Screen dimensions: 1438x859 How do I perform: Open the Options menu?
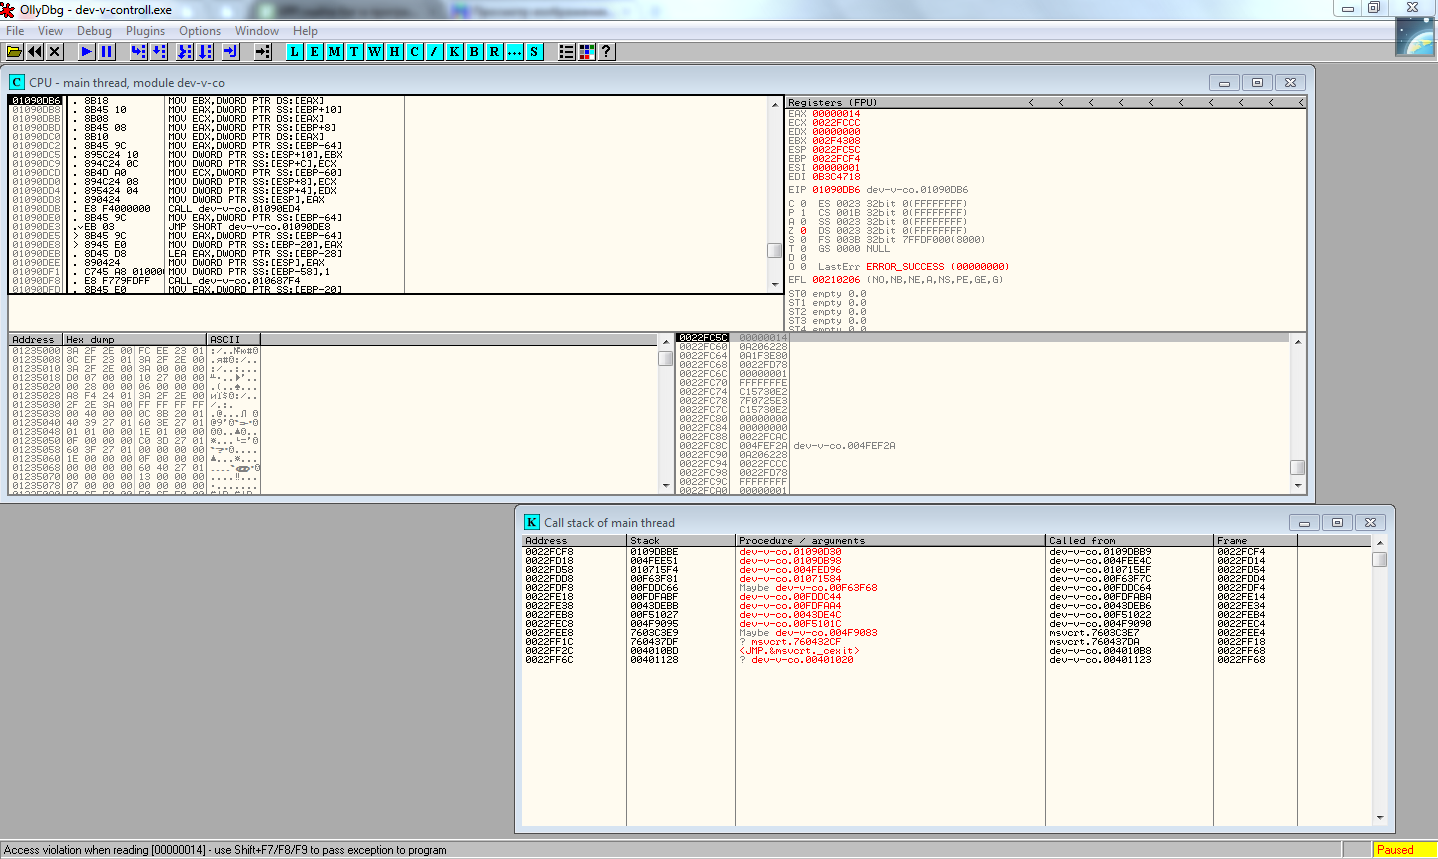point(200,31)
